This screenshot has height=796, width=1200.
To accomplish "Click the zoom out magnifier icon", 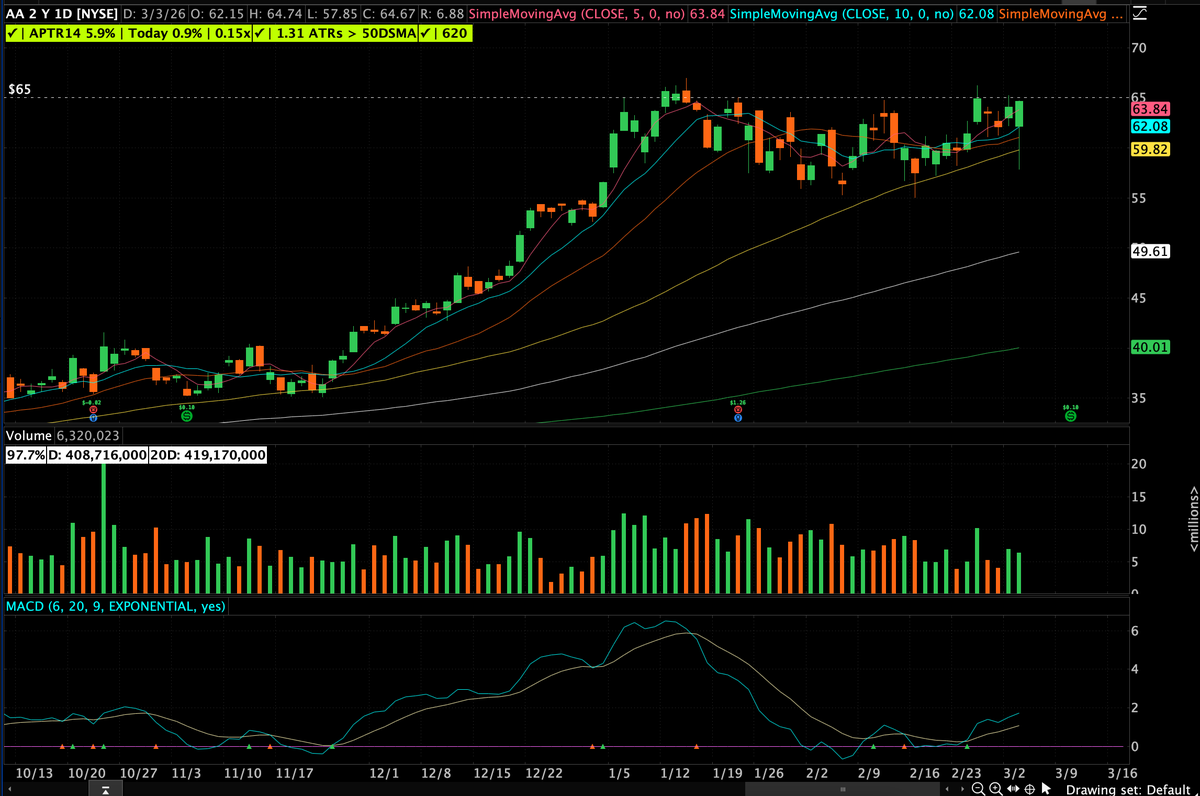I will point(977,789).
